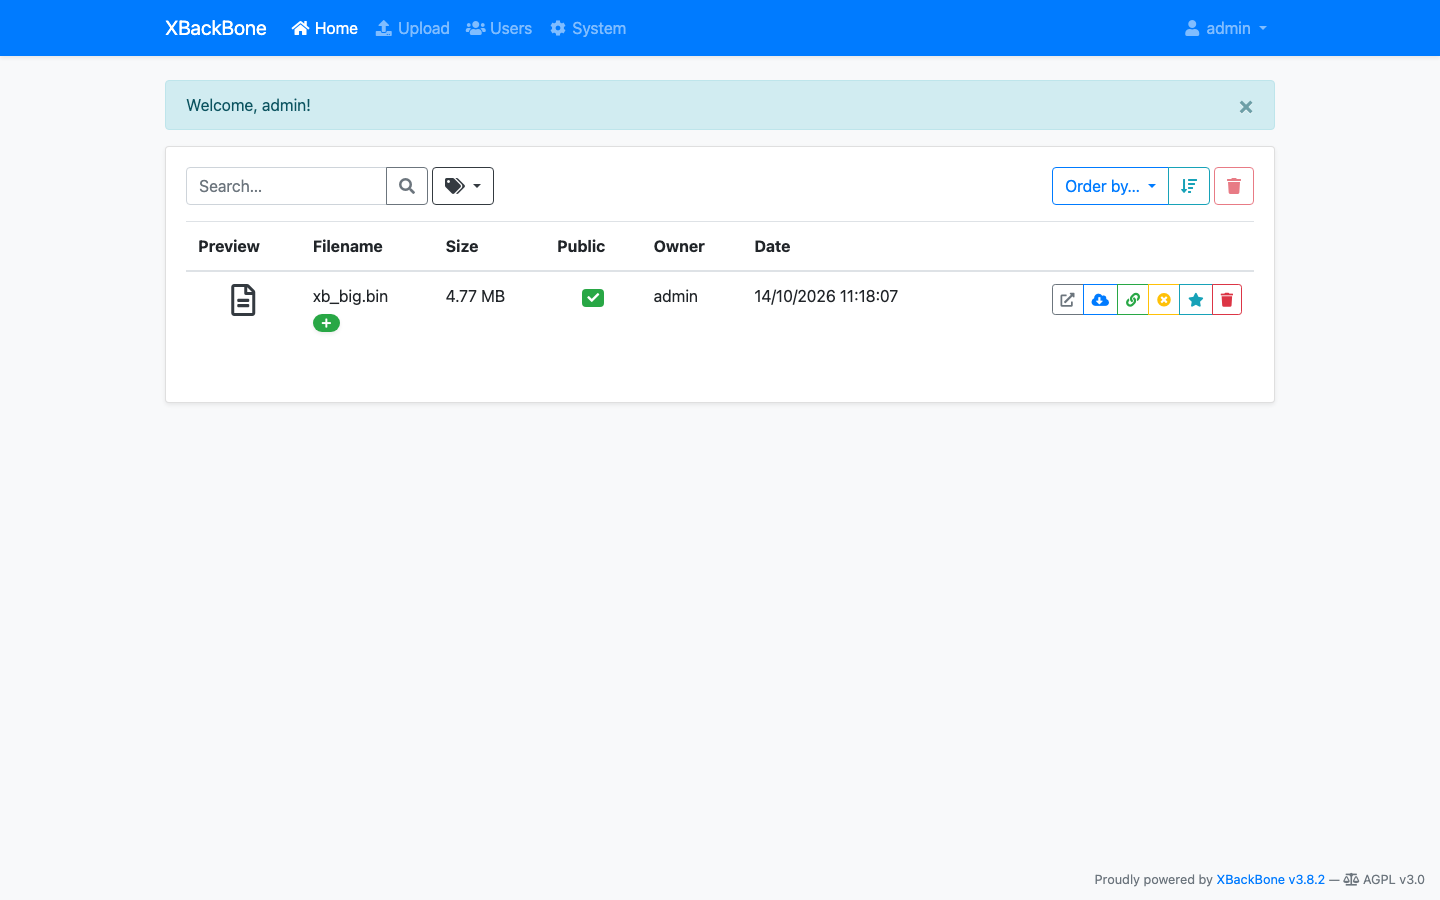1440x900 pixels.
Task: Download xb_big.bin via cloud icon
Action: [1100, 300]
